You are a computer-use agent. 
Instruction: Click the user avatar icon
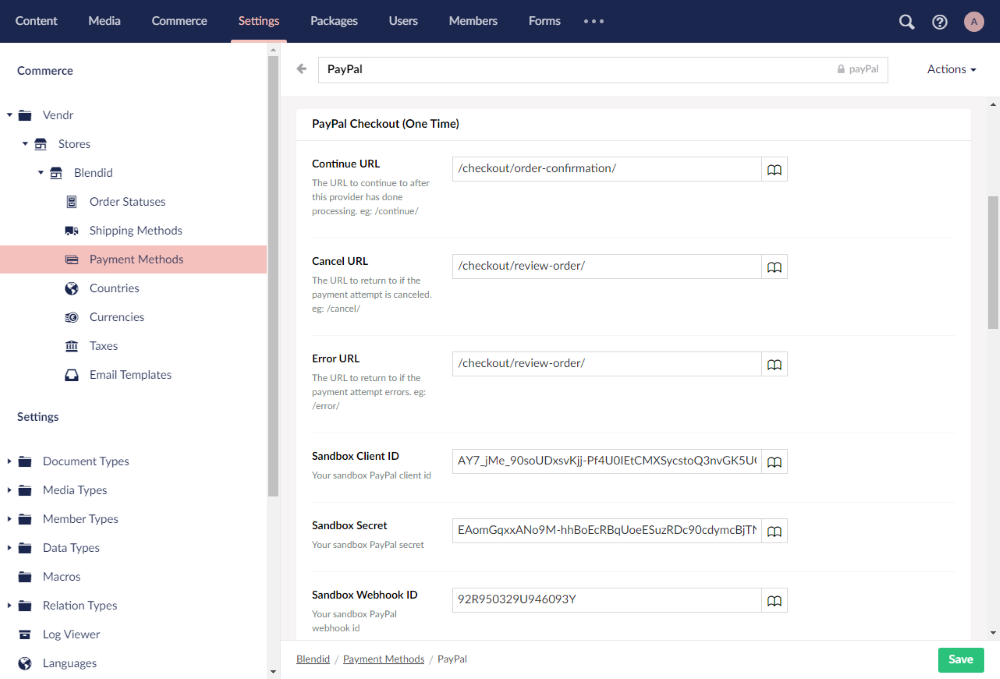click(x=974, y=22)
